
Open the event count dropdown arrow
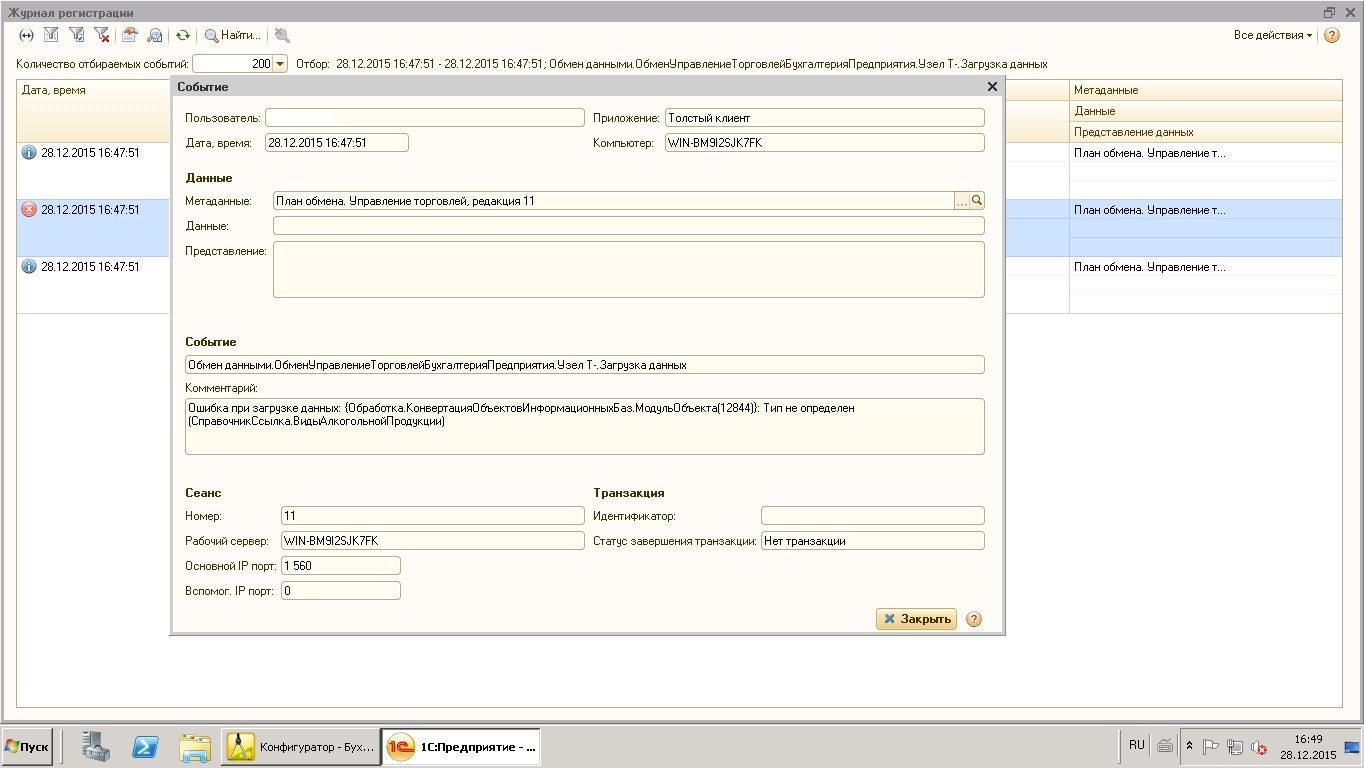[x=280, y=64]
